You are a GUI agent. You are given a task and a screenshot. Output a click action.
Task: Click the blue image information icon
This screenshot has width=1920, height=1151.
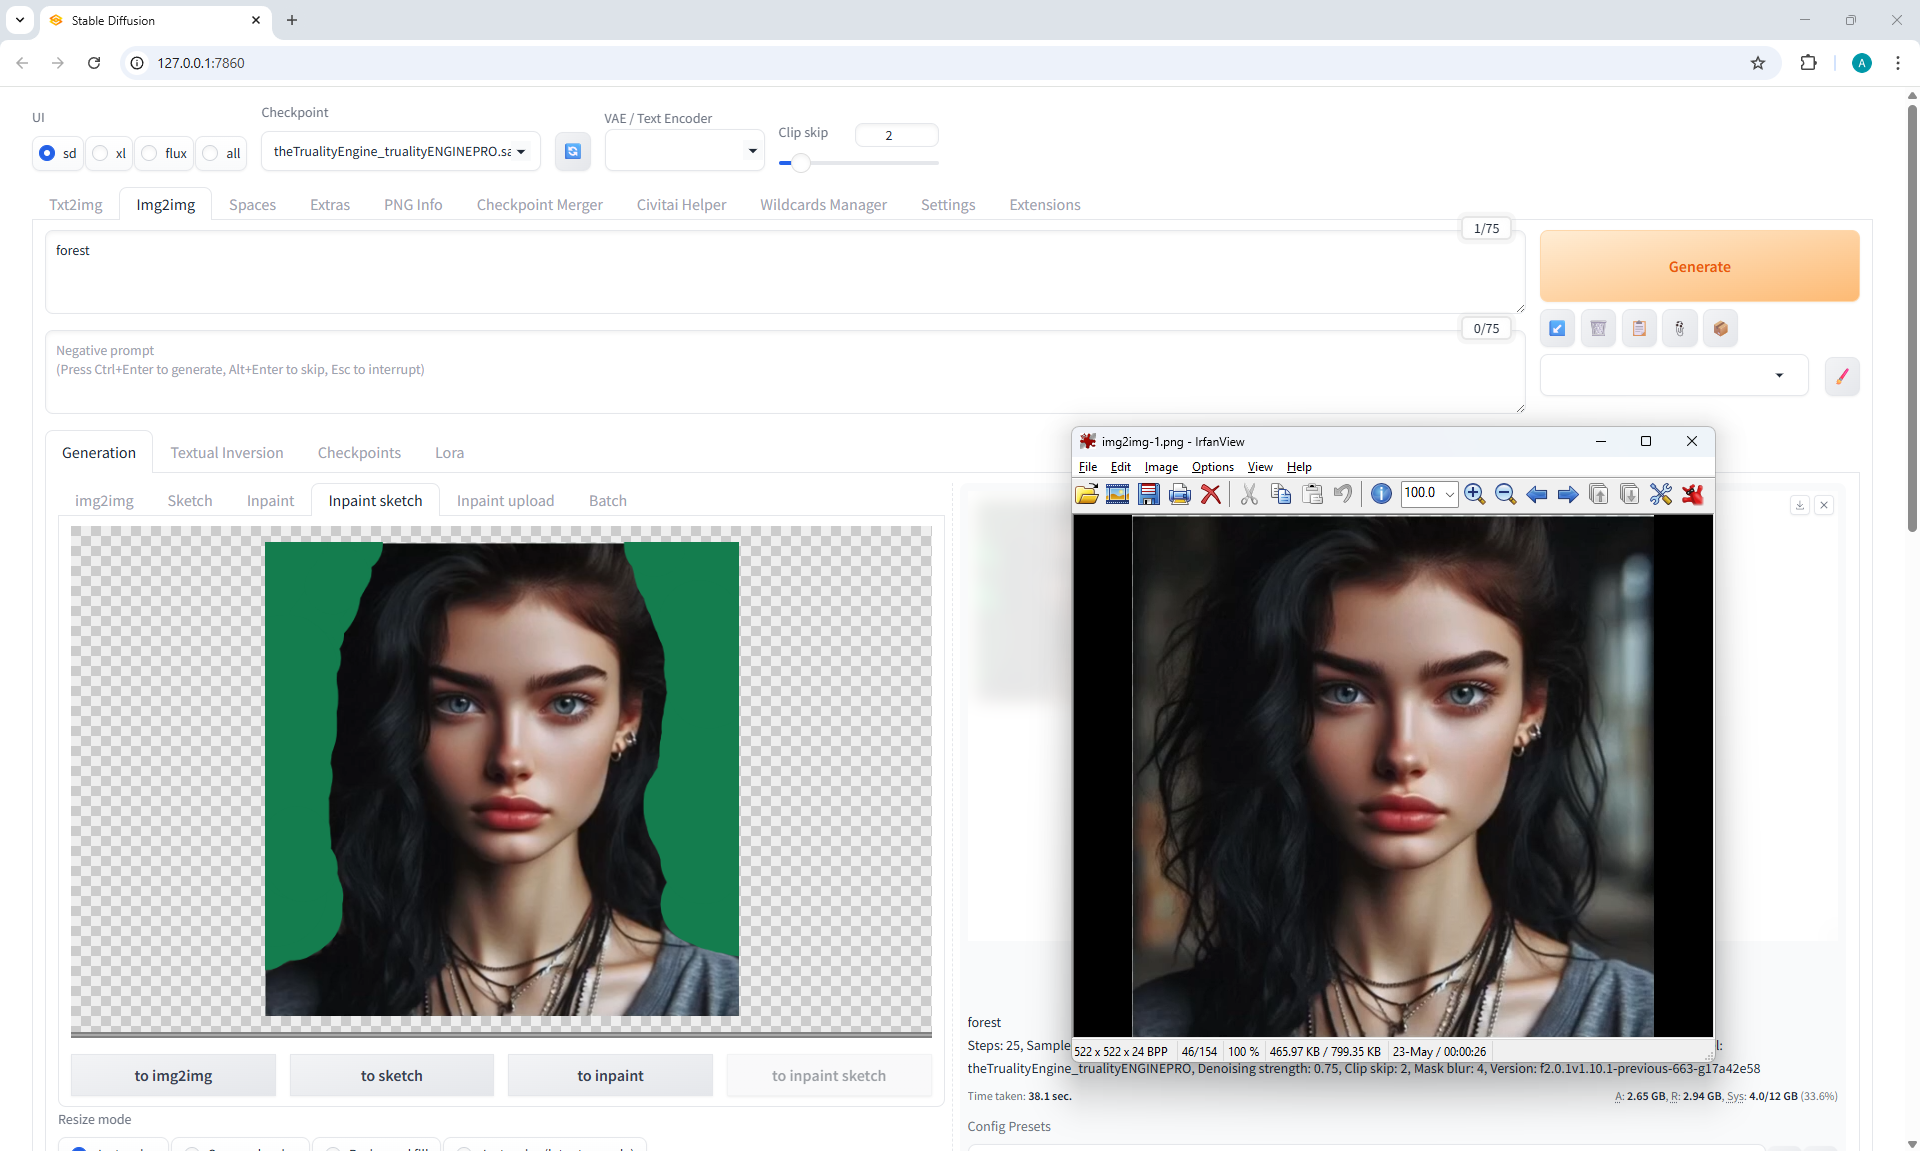point(1381,494)
